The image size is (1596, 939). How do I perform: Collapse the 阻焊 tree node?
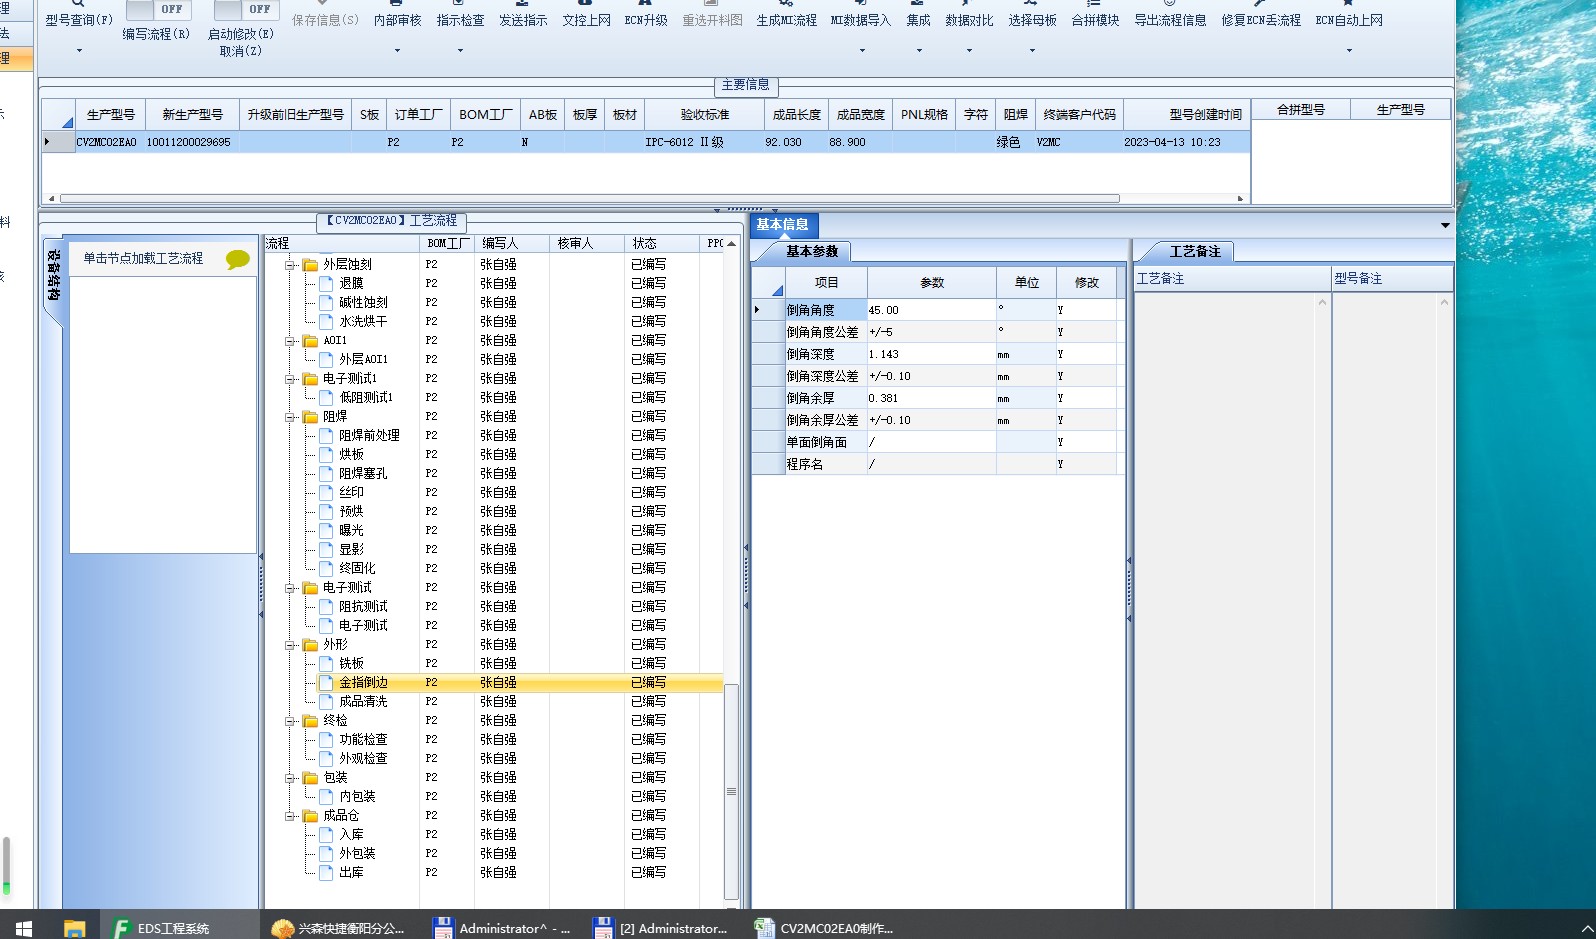291,417
